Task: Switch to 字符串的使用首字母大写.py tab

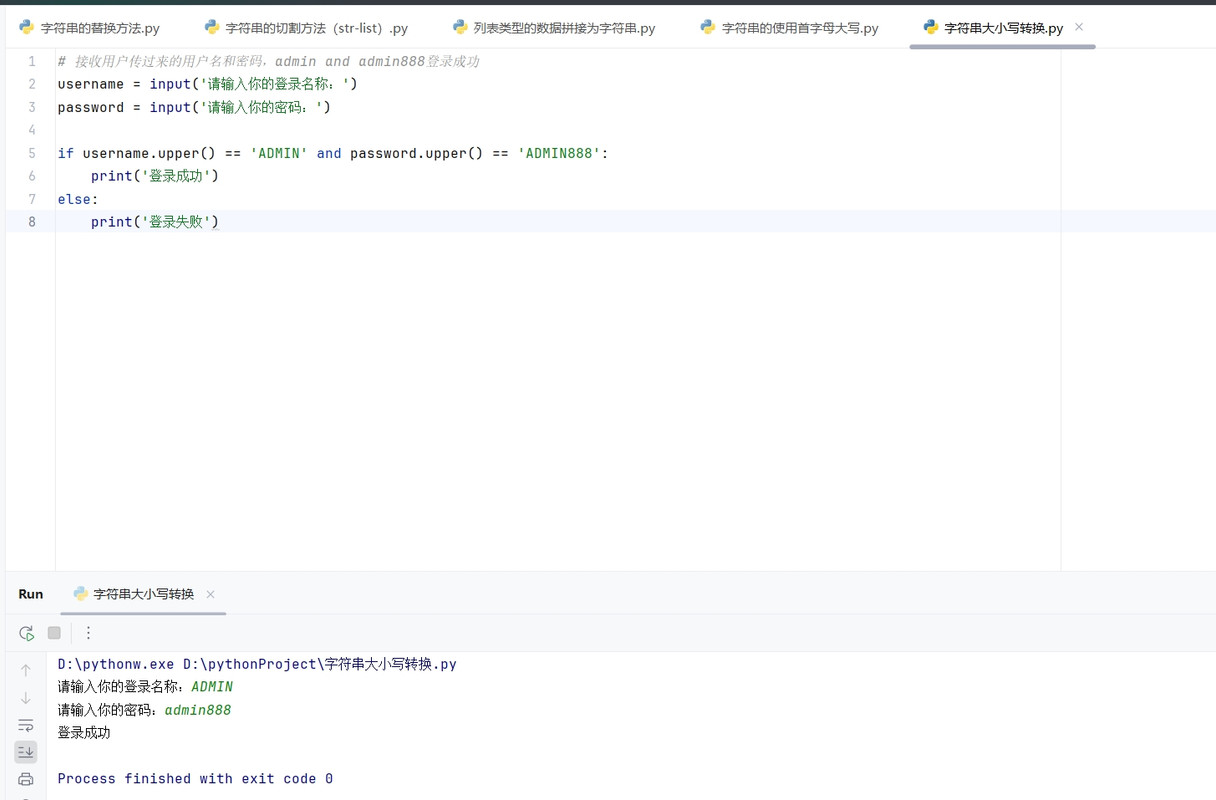Action: coord(790,28)
